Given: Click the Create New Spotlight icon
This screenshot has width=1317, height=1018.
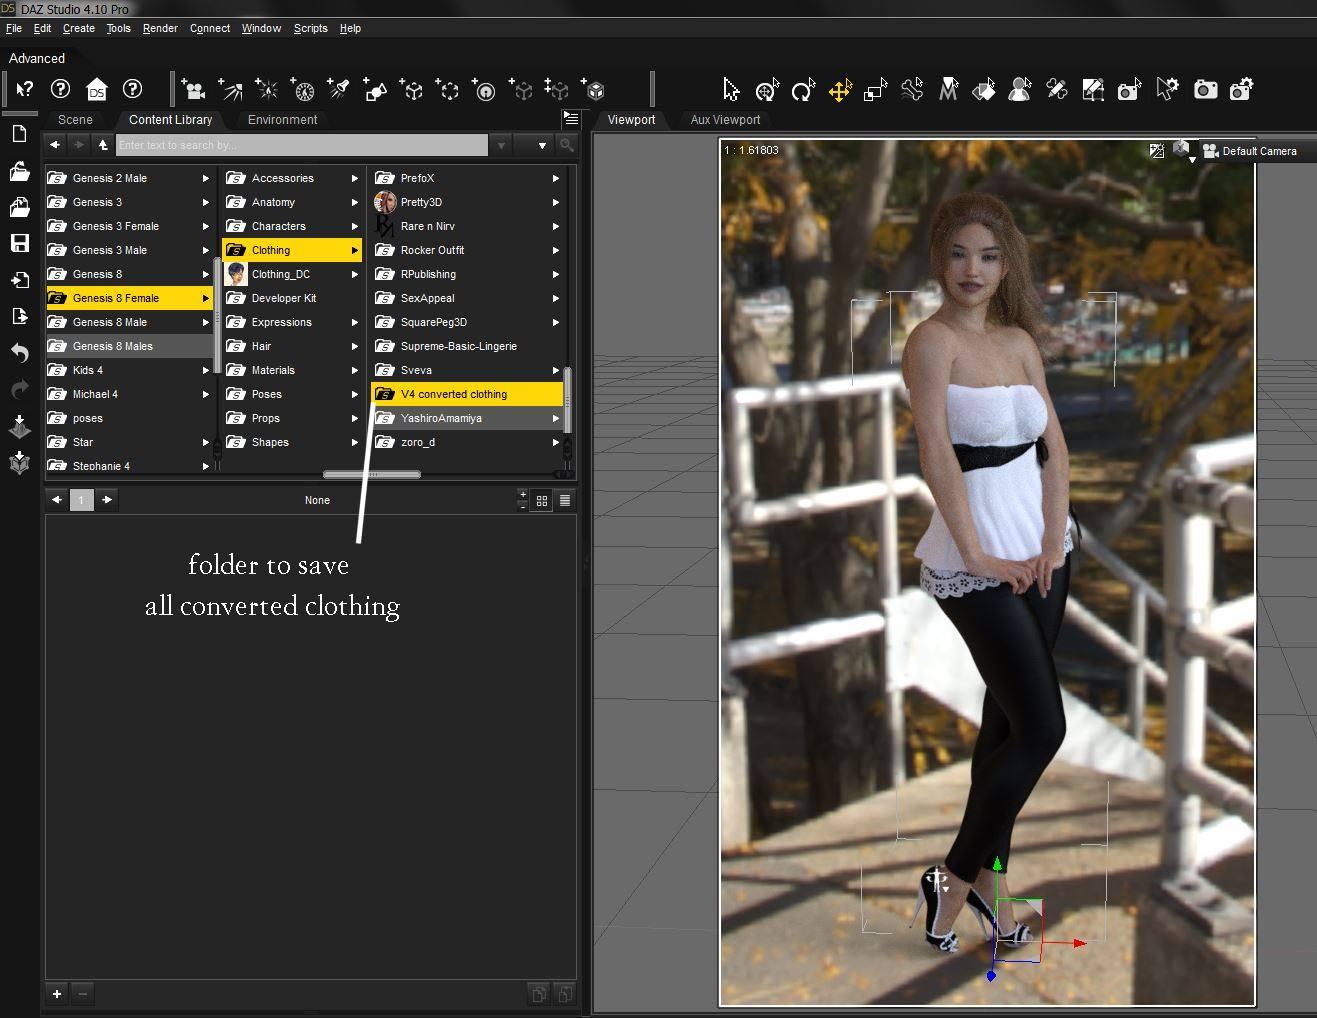Looking at the screenshot, I should coord(339,90).
